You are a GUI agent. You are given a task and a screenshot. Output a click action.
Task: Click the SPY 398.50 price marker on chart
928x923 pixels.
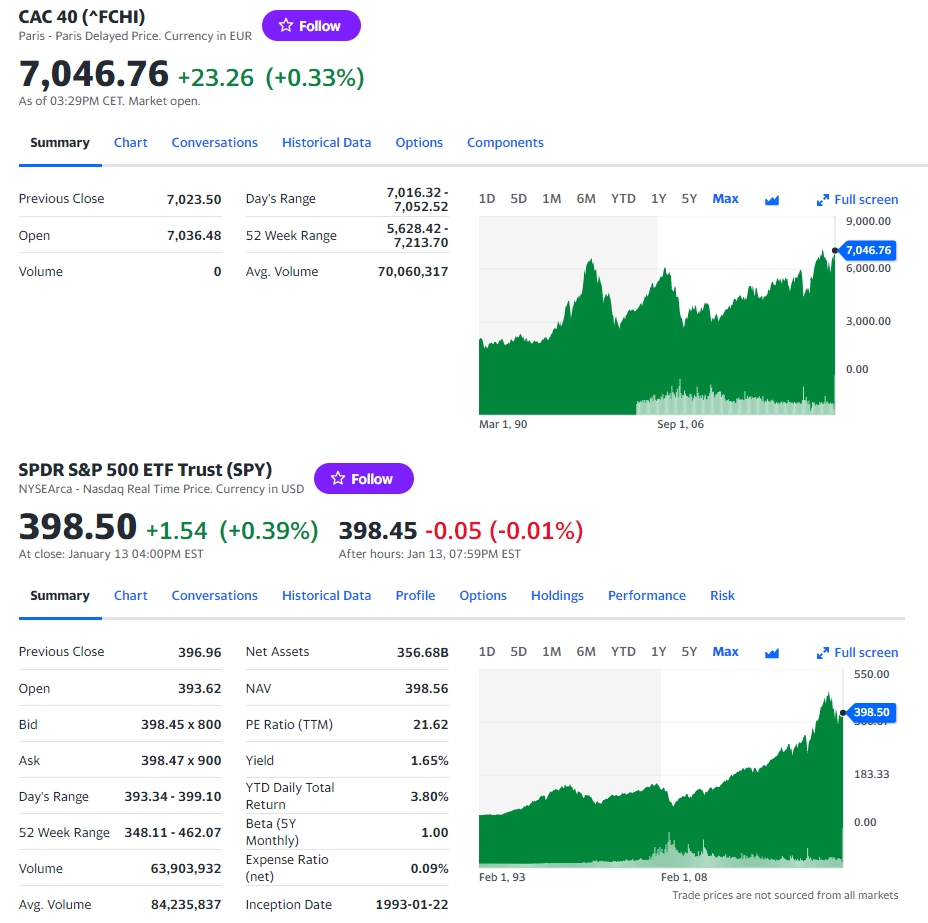point(871,713)
